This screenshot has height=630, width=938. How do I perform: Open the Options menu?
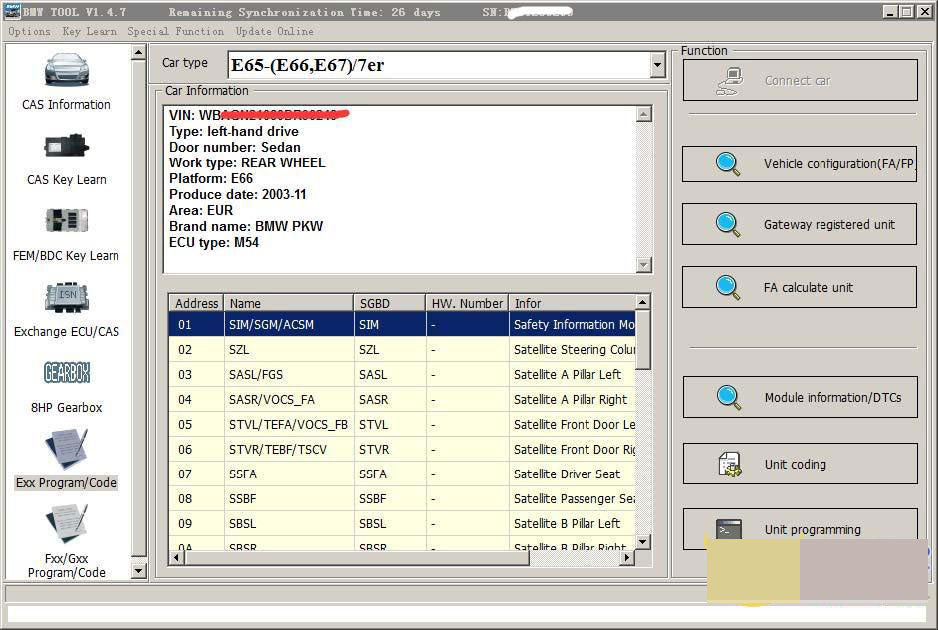pyautogui.click(x=29, y=31)
